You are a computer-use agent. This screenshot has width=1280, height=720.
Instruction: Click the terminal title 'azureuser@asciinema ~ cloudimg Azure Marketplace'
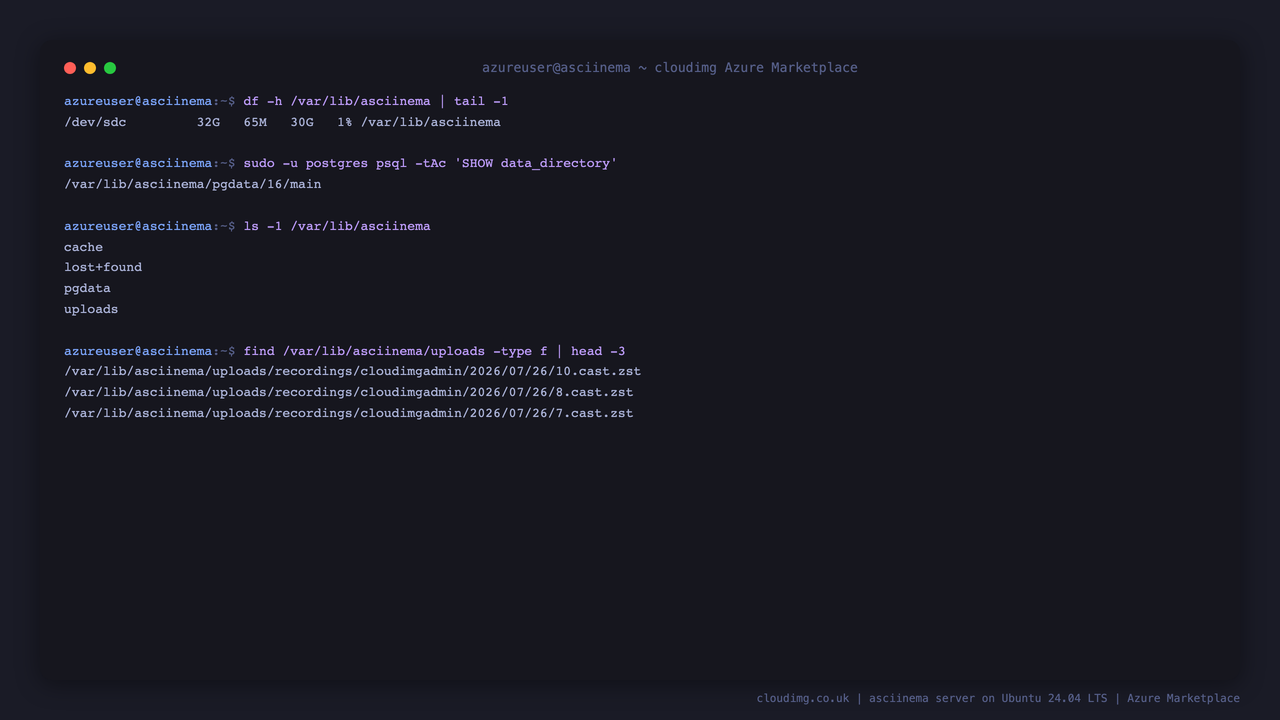[670, 68]
